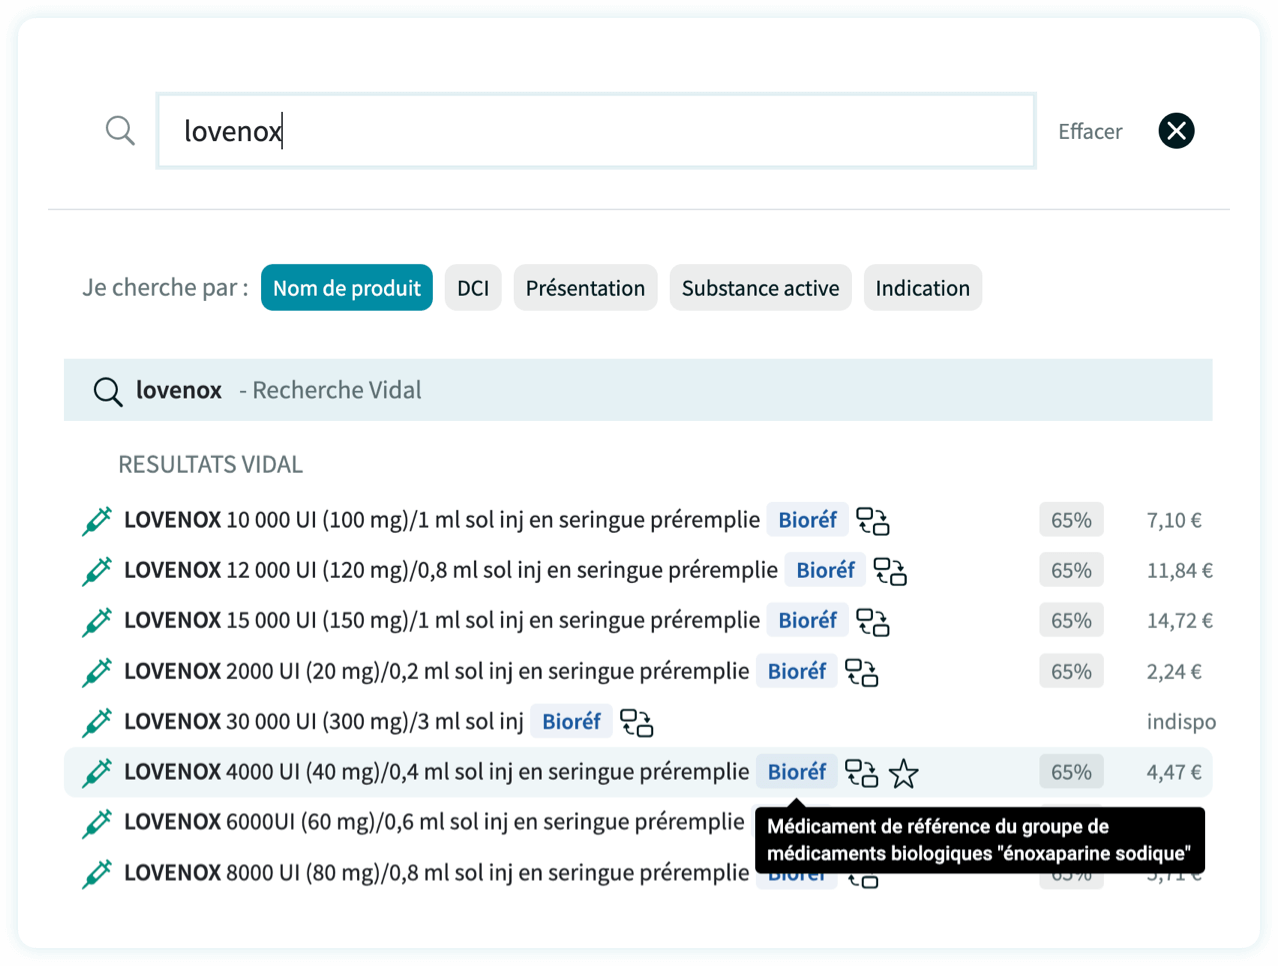
Task: Click substitution swap icon for LOVENOX 2000 UI
Action: pyautogui.click(x=861, y=672)
